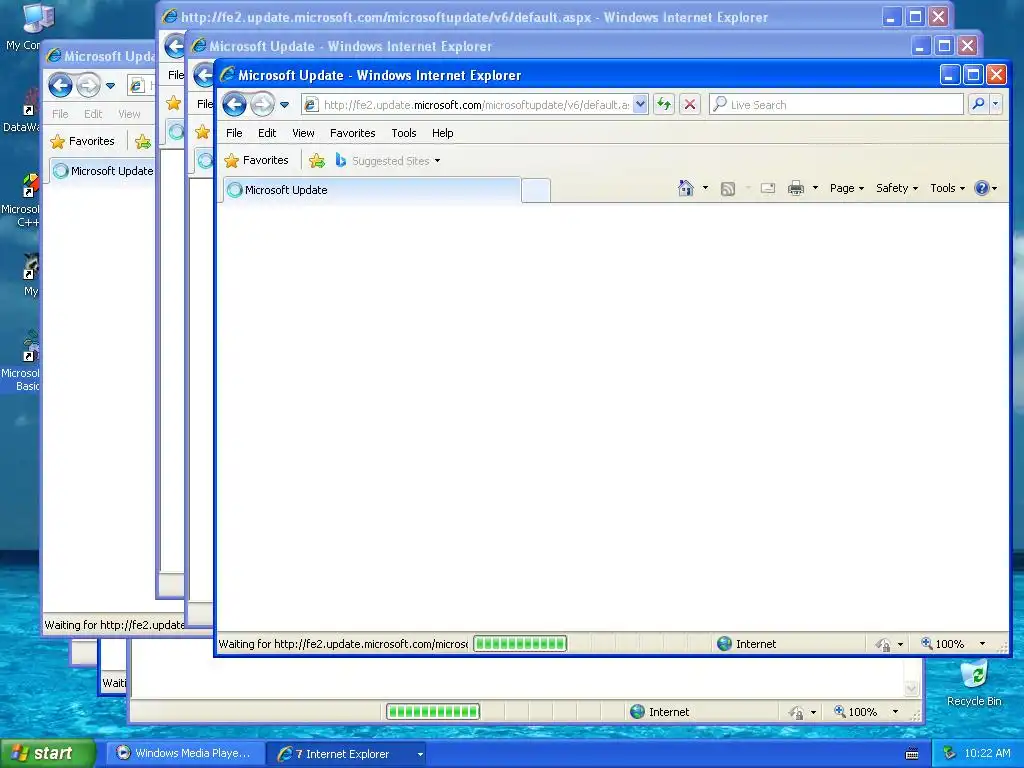Click Protected Mode icon in front status bar

pos(883,645)
